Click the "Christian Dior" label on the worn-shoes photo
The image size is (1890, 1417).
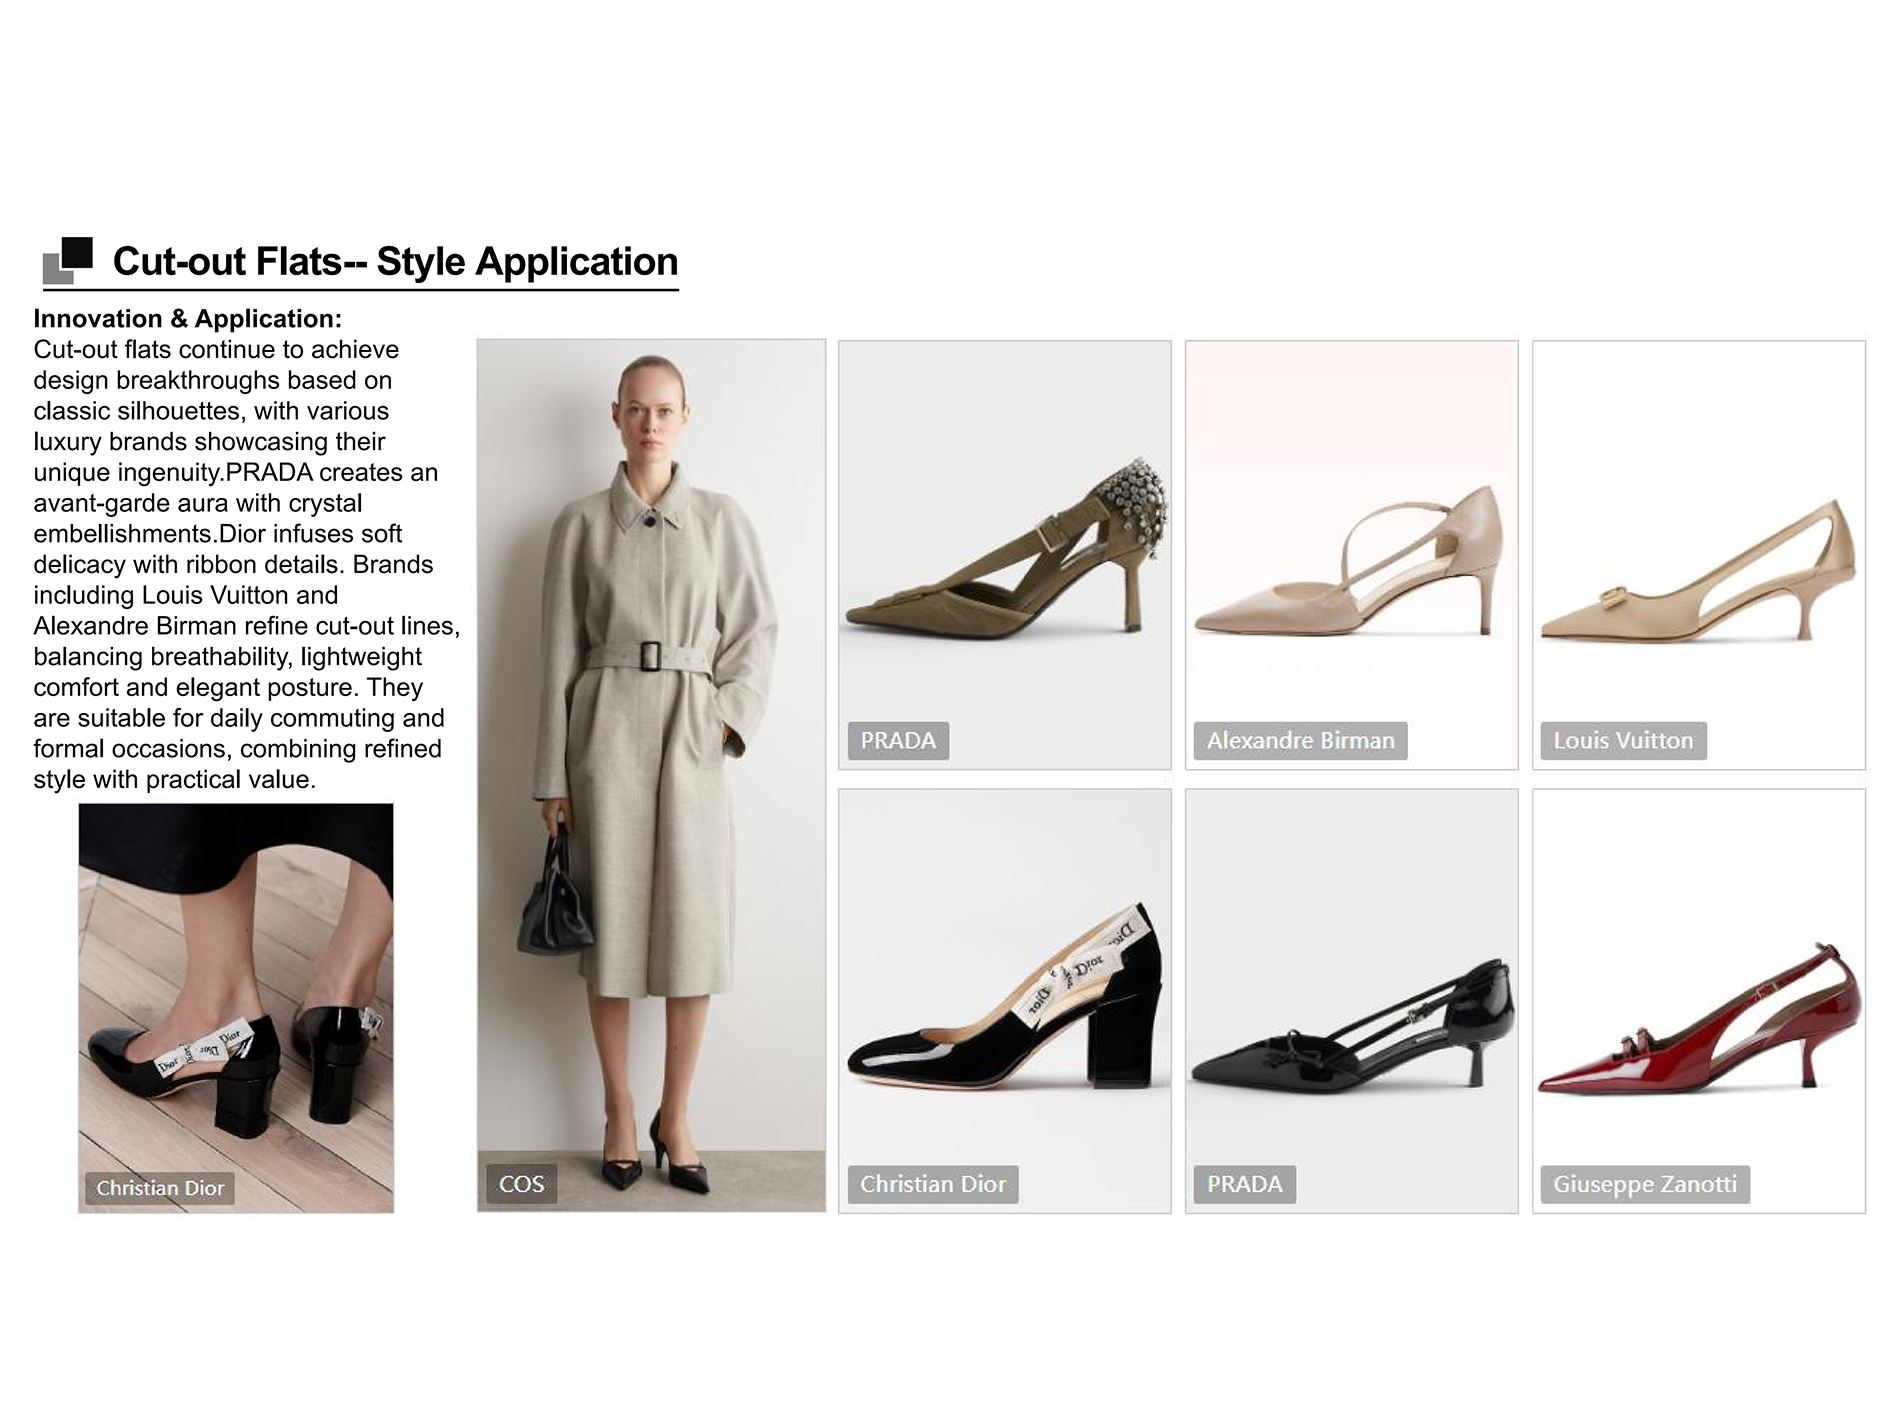[160, 1188]
